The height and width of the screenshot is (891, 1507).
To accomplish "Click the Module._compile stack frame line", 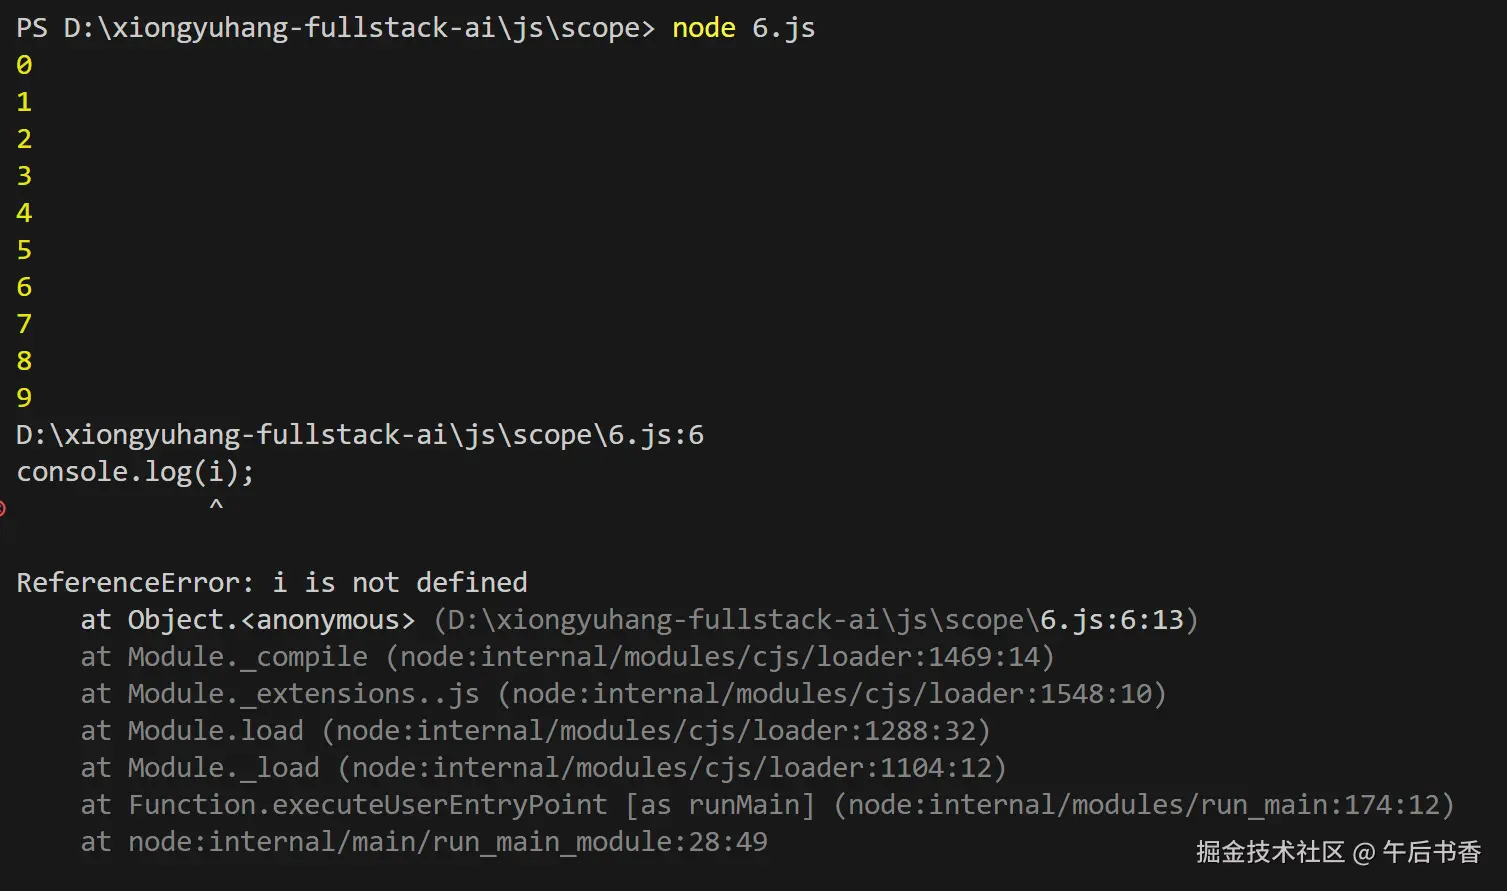I will (x=566, y=657).
